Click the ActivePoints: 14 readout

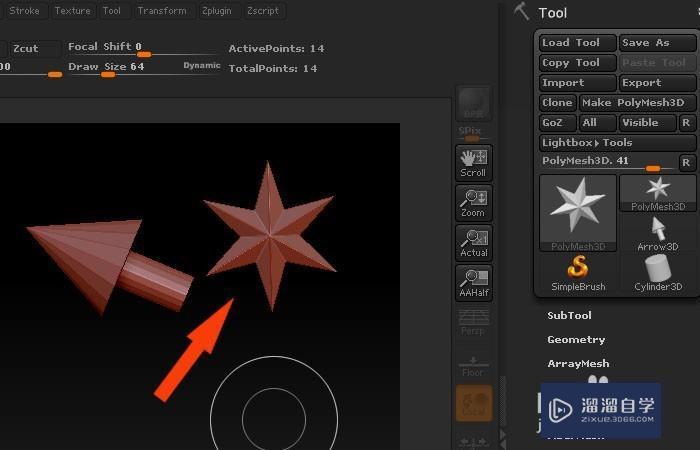276,49
